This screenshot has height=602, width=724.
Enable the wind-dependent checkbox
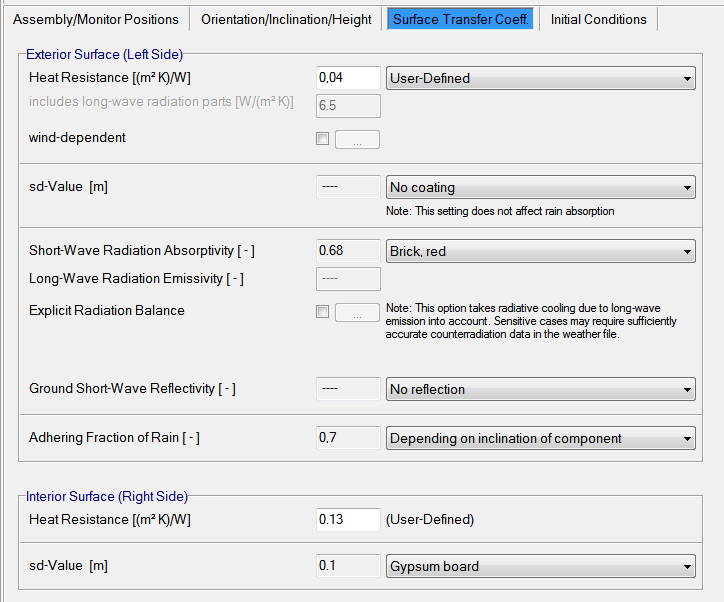[x=322, y=139]
